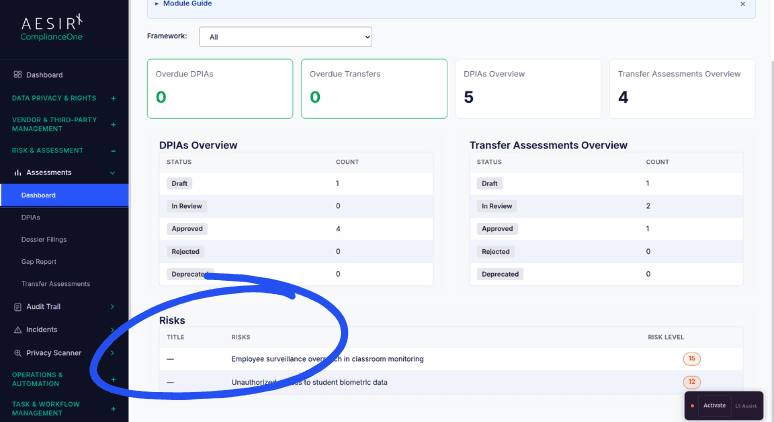This screenshot has height=422, width=774.
Task: Open the Transfer Assessments submenu item
Action: tap(55, 284)
